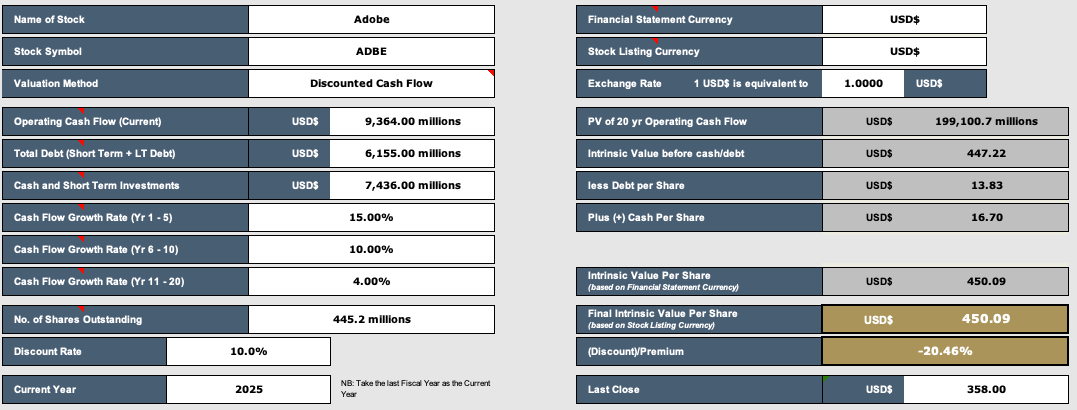Click USD$ unit beside Total Debt value
1077x410 pixels.
pos(305,153)
